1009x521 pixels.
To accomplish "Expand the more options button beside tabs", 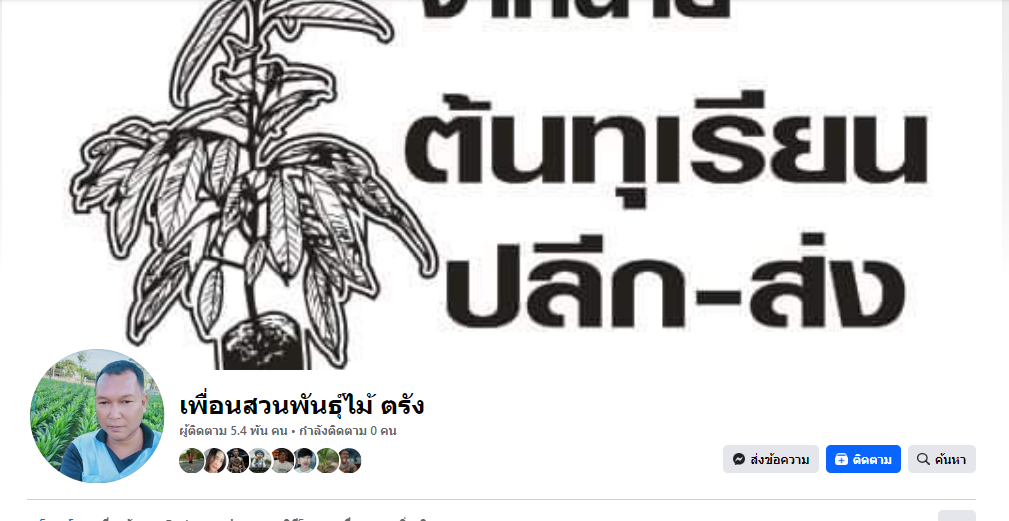I will (x=956, y=516).
